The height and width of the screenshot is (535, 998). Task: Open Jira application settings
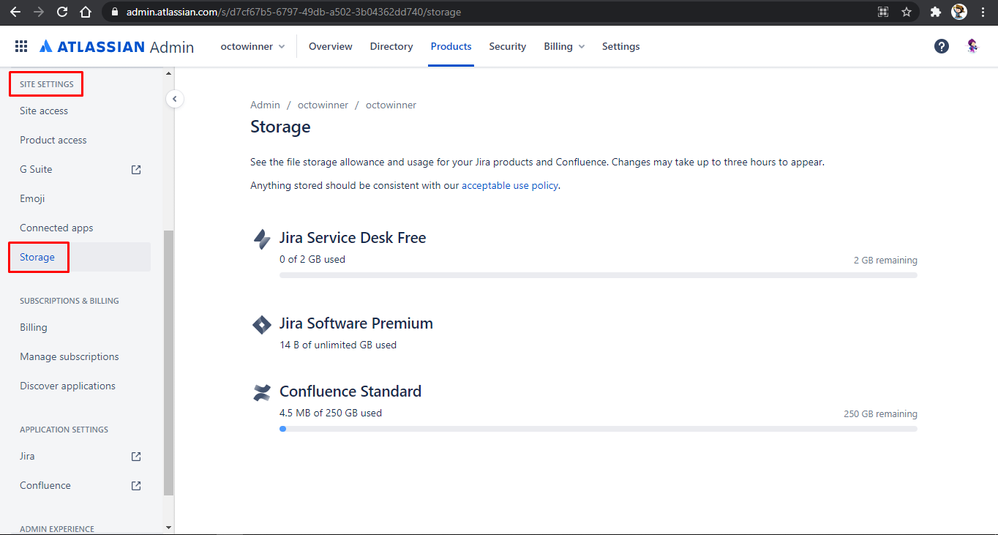[x=27, y=456]
